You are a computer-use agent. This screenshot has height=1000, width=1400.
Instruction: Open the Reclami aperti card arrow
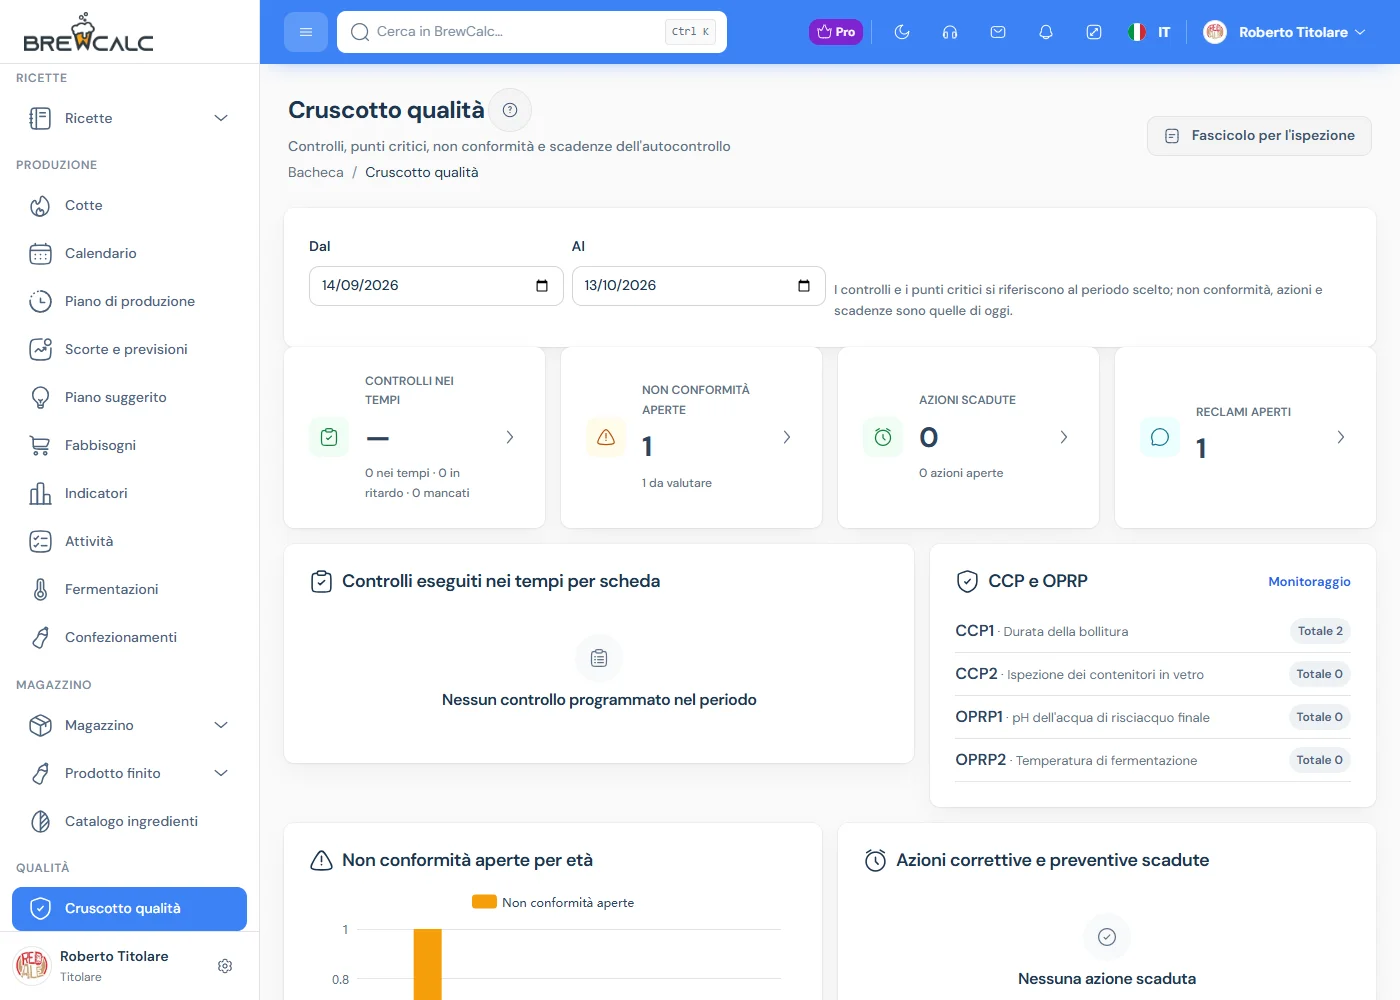tap(1341, 437)
